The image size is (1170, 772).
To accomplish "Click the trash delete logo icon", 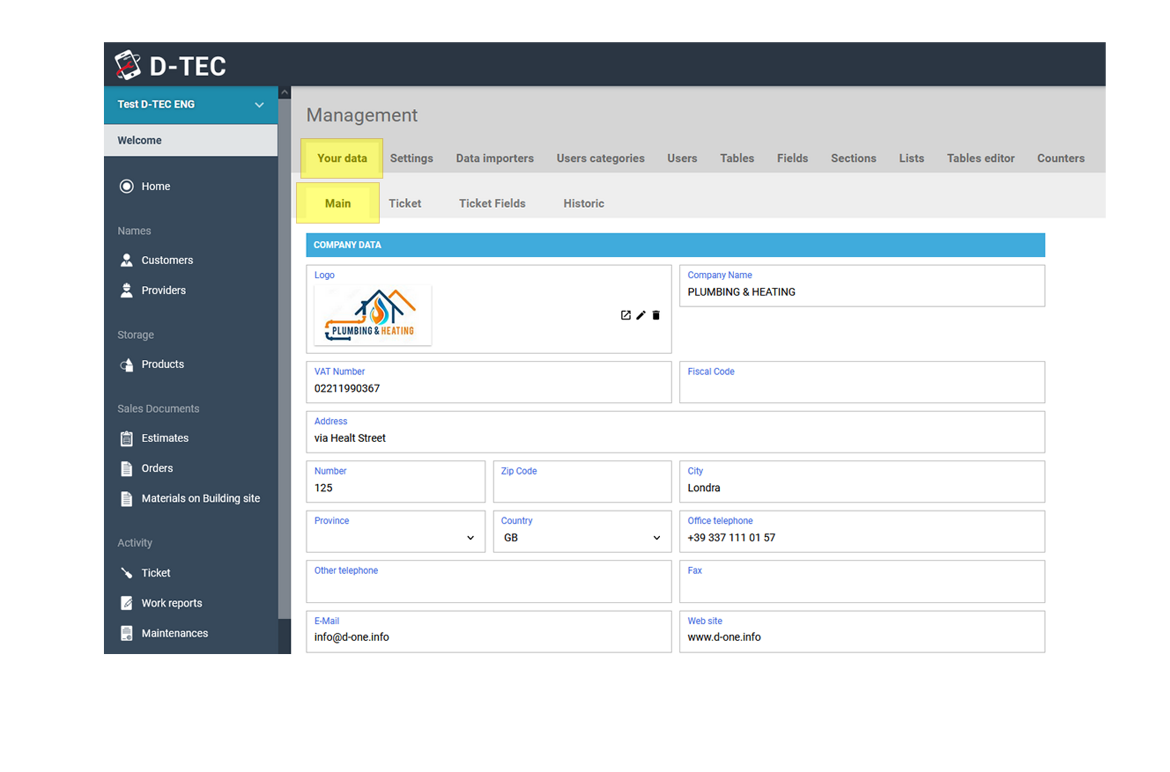I will pos(656,315).
